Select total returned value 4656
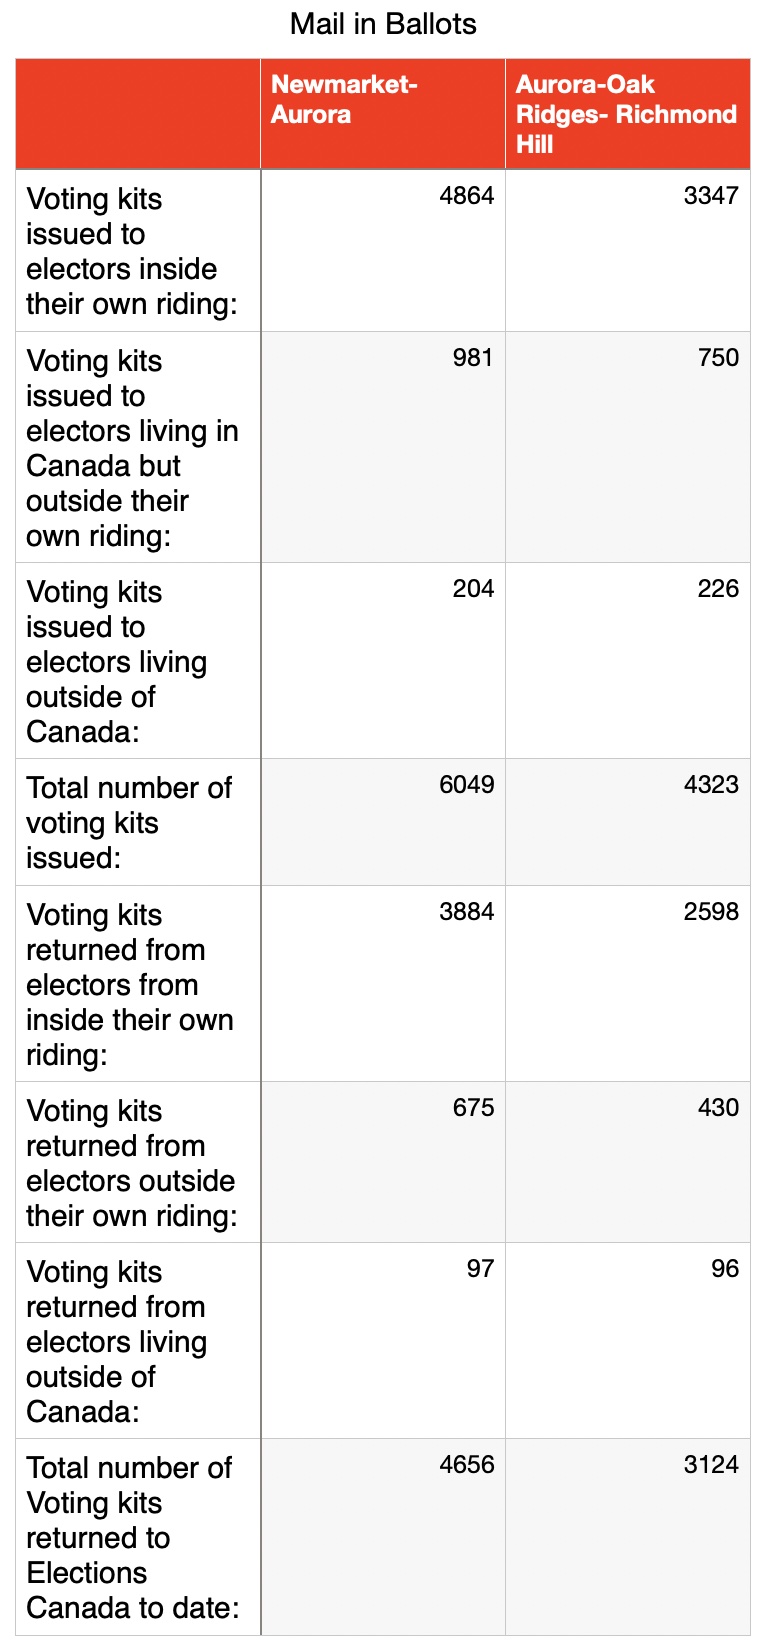774x1652 pixels. (x=383, y=1537)
